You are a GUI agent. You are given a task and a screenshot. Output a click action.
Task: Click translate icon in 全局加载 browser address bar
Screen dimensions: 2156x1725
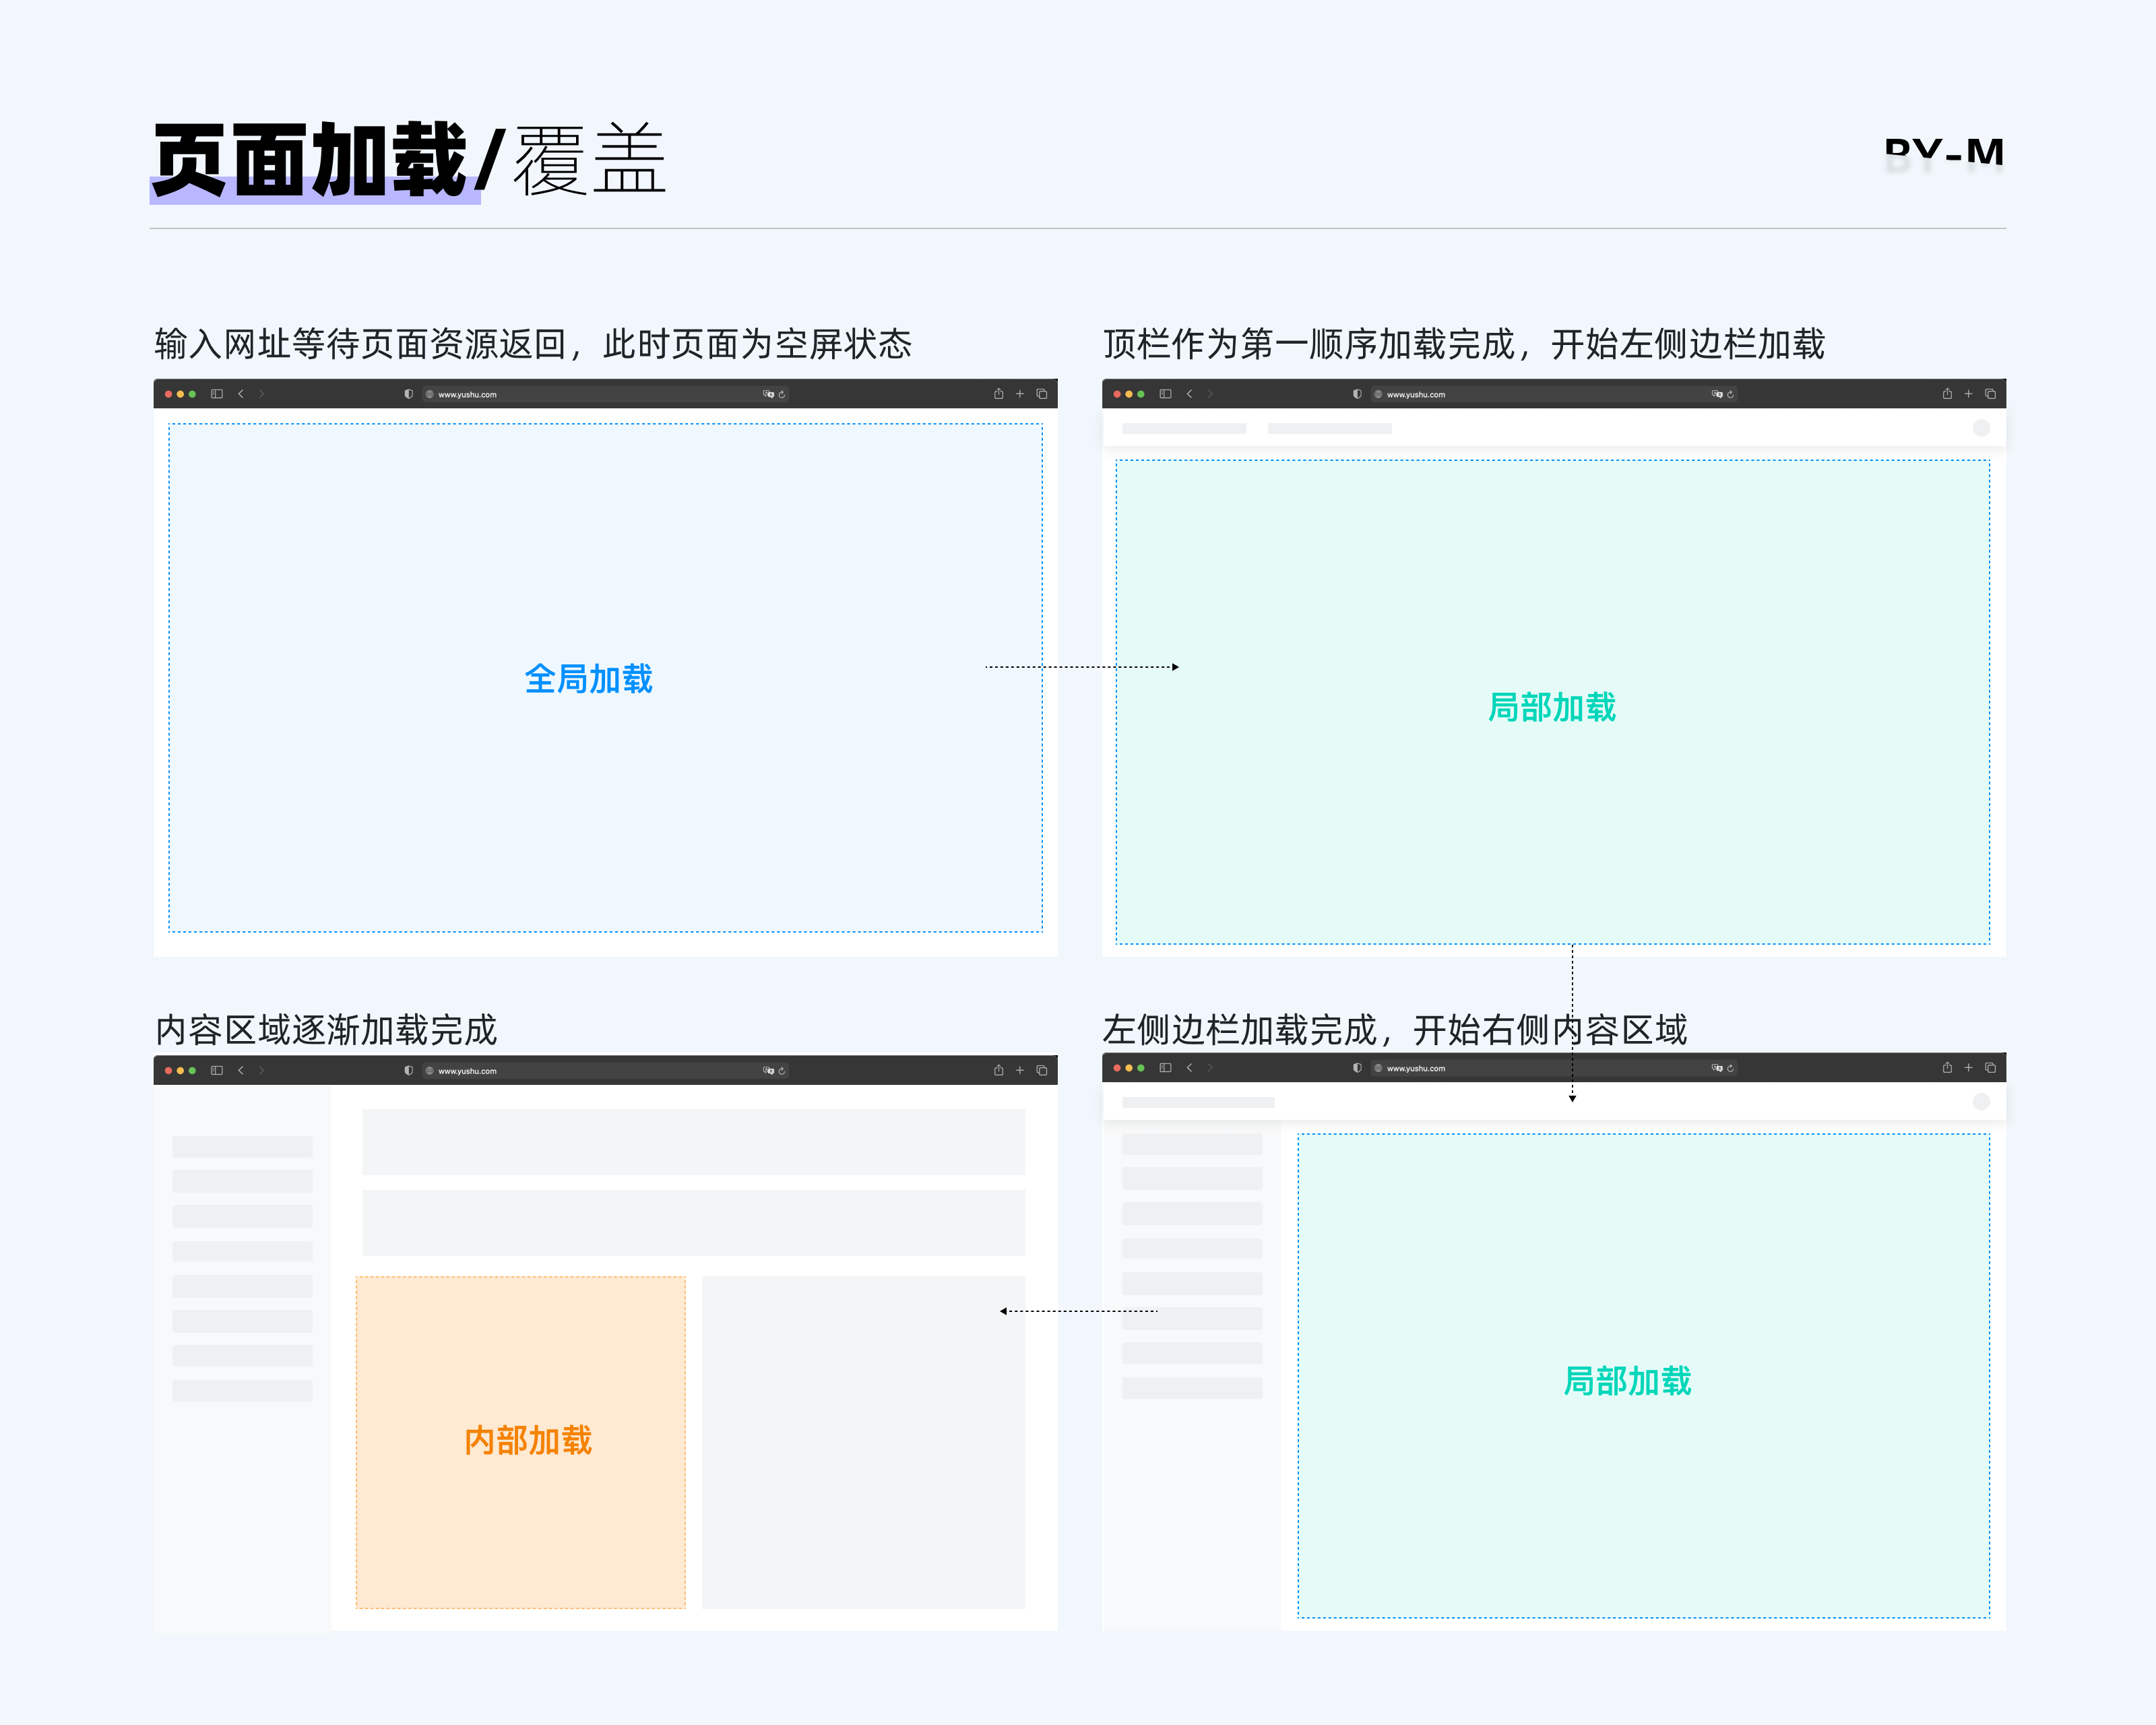768,394
